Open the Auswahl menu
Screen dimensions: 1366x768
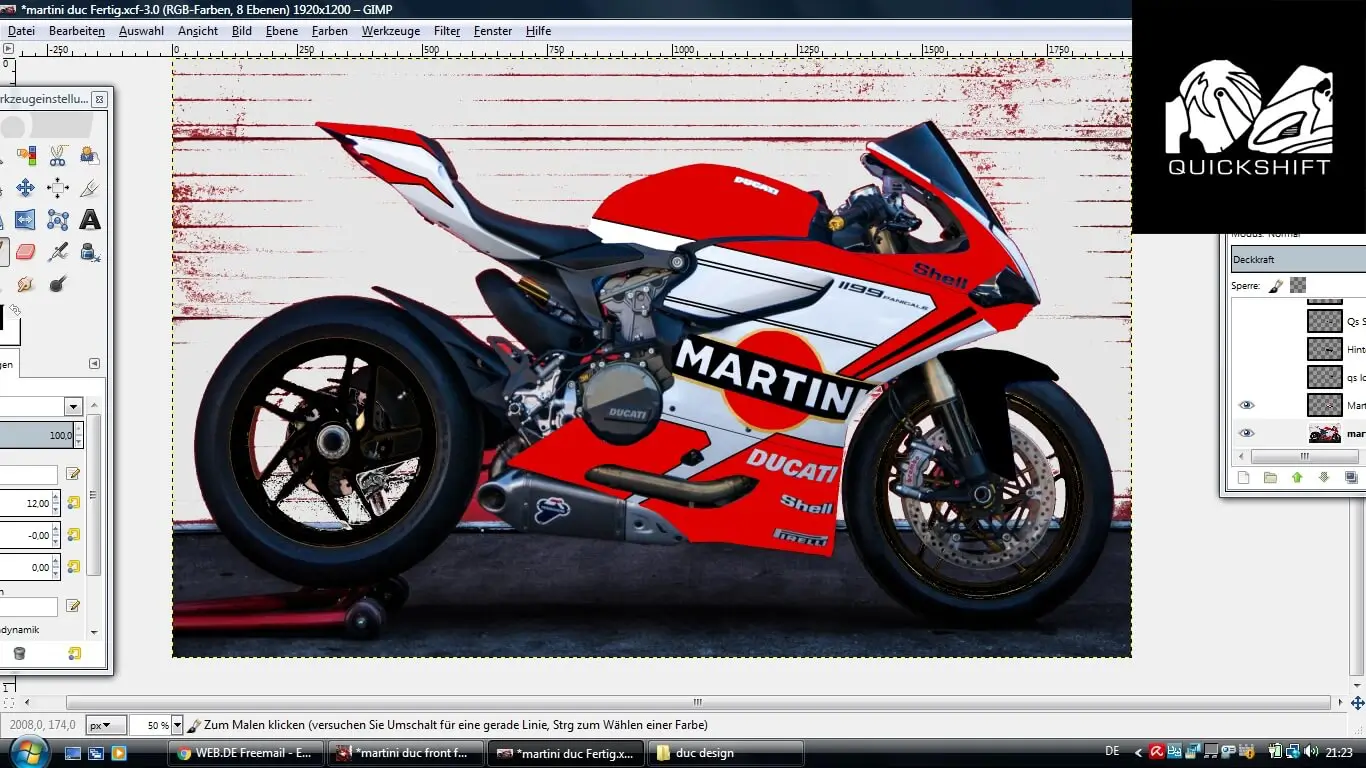click(141, 31)
